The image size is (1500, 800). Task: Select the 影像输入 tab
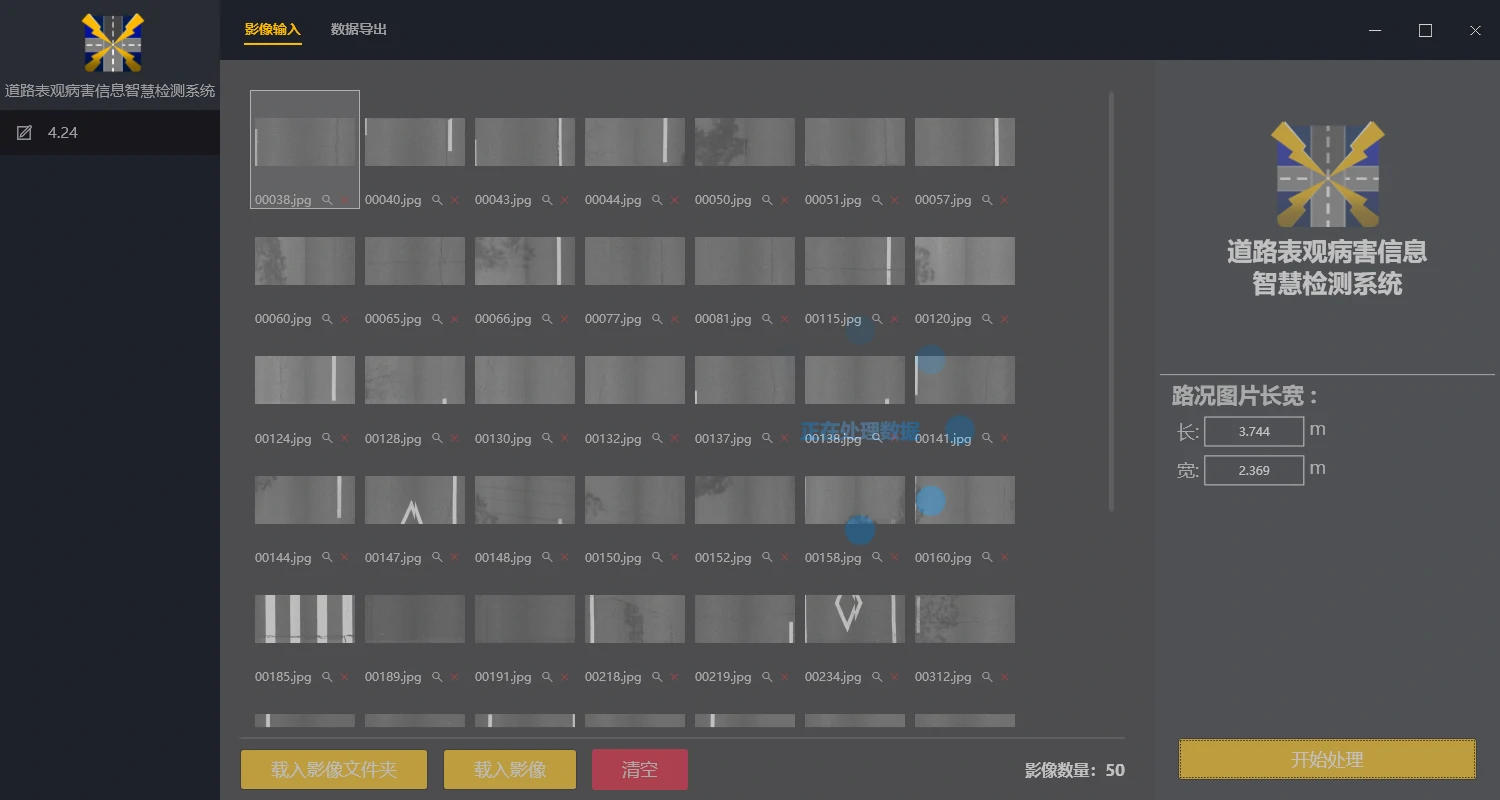point(272,30)
